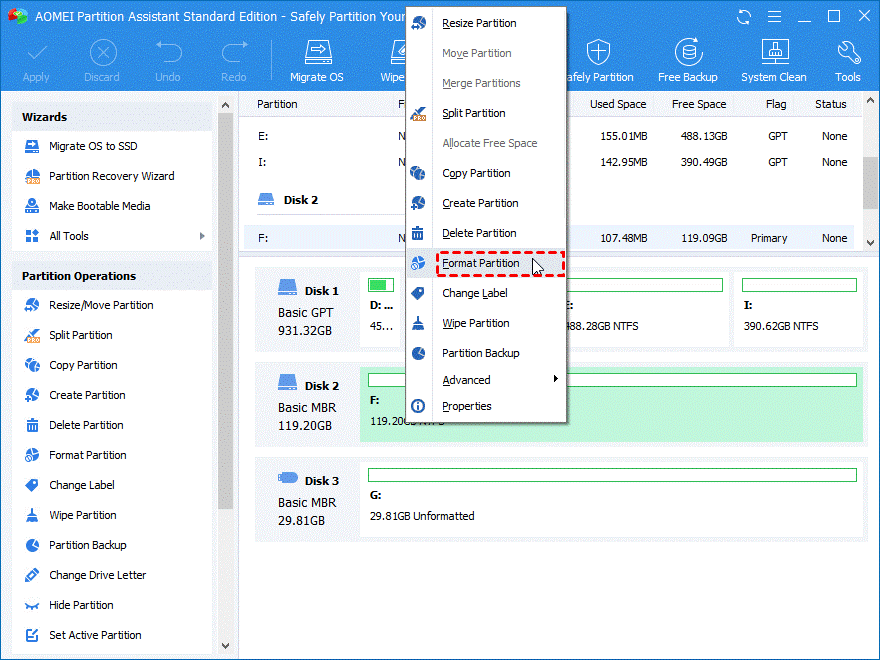Click the Discard toolbar icon

click(102, 52)
